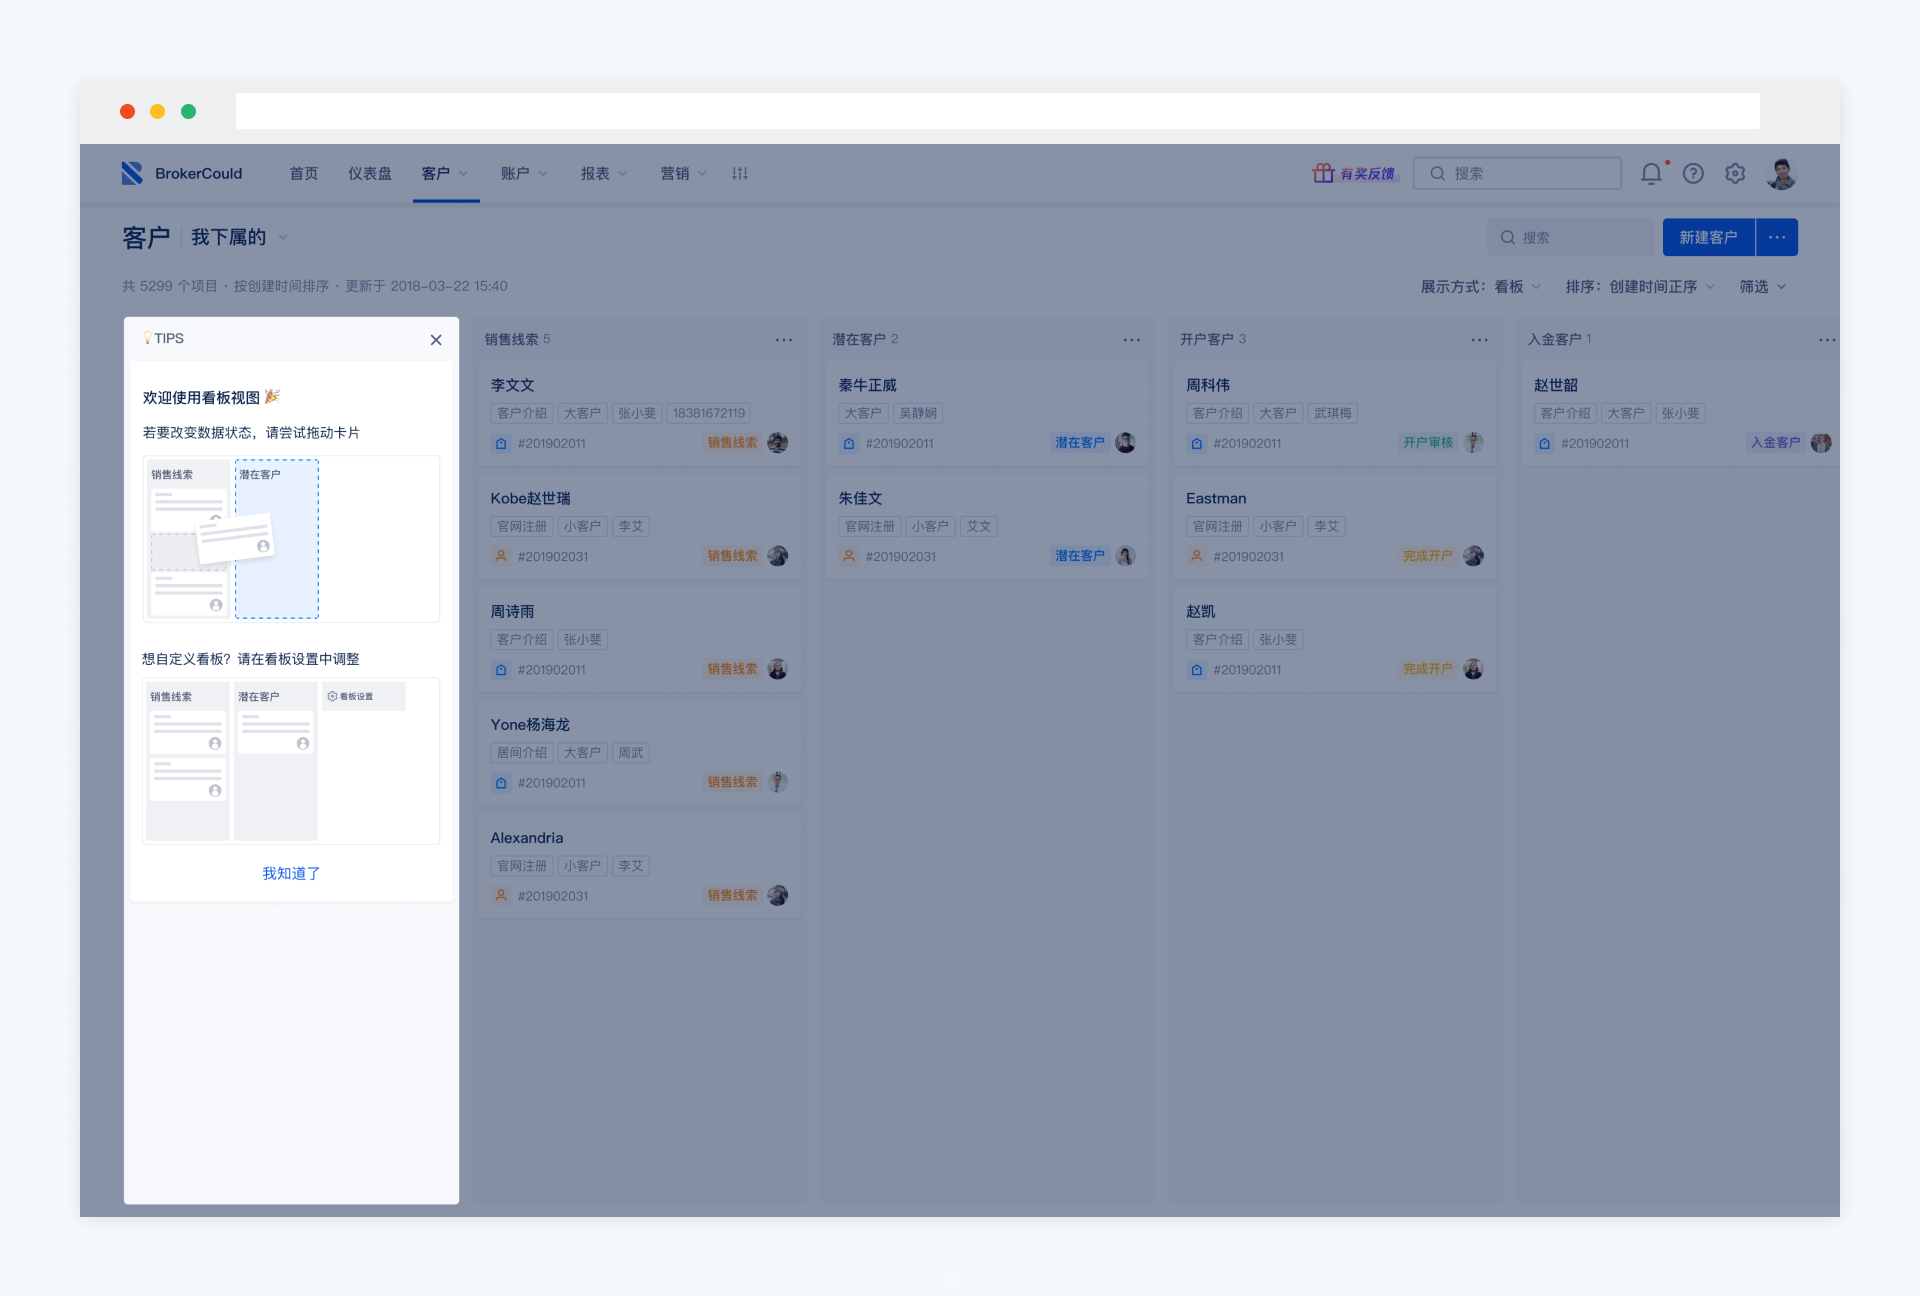The width and height of the screenshot is (1920, 1296).
Task: Click the company icon on 李文文 card
Action: coord(501,443)
